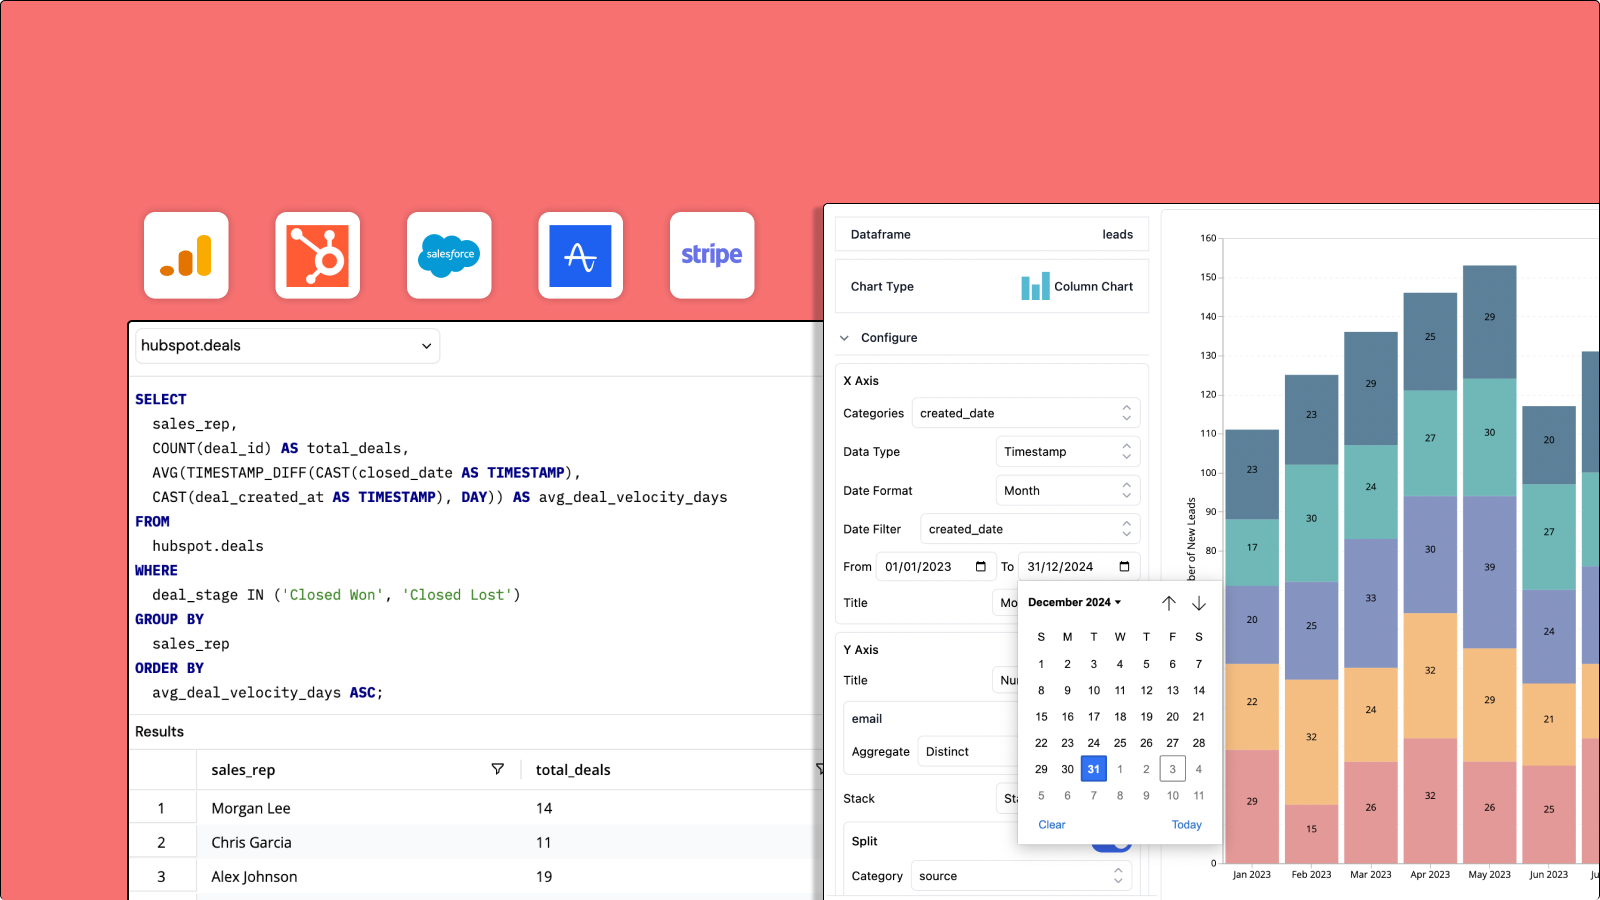Viewport: 1600px width, 900px height.
Task: Click the Google Analytics icon
Action: click(x=186, y=255)
